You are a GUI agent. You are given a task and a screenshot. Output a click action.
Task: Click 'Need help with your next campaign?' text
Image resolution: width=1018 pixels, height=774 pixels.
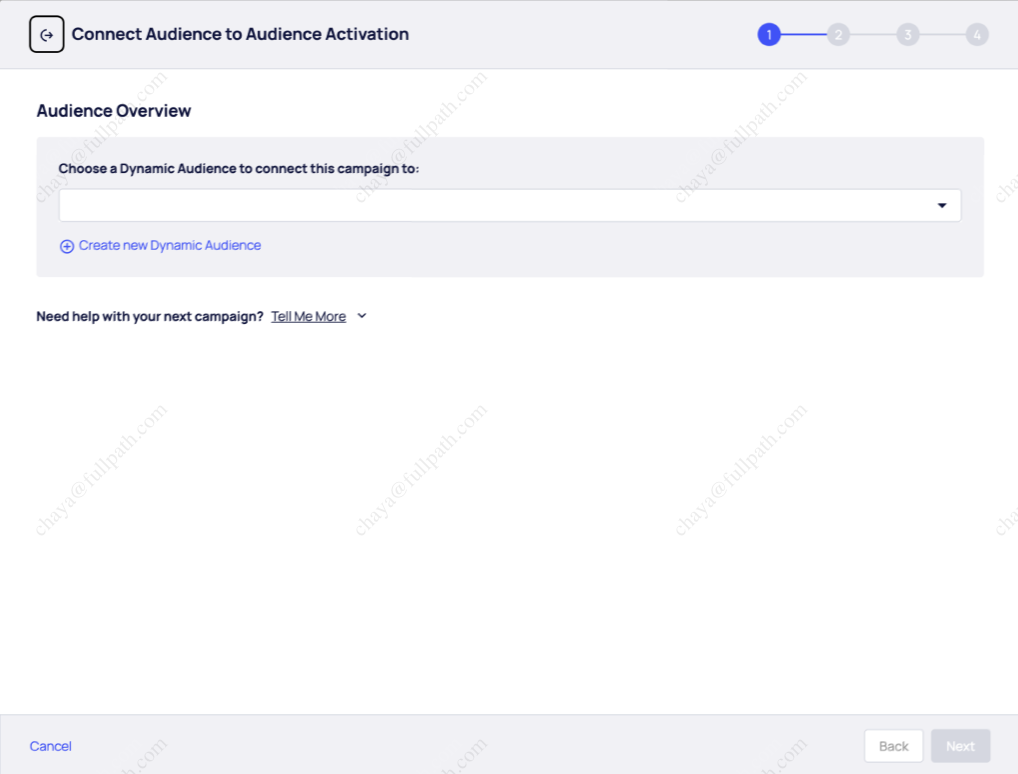[150, 316]
